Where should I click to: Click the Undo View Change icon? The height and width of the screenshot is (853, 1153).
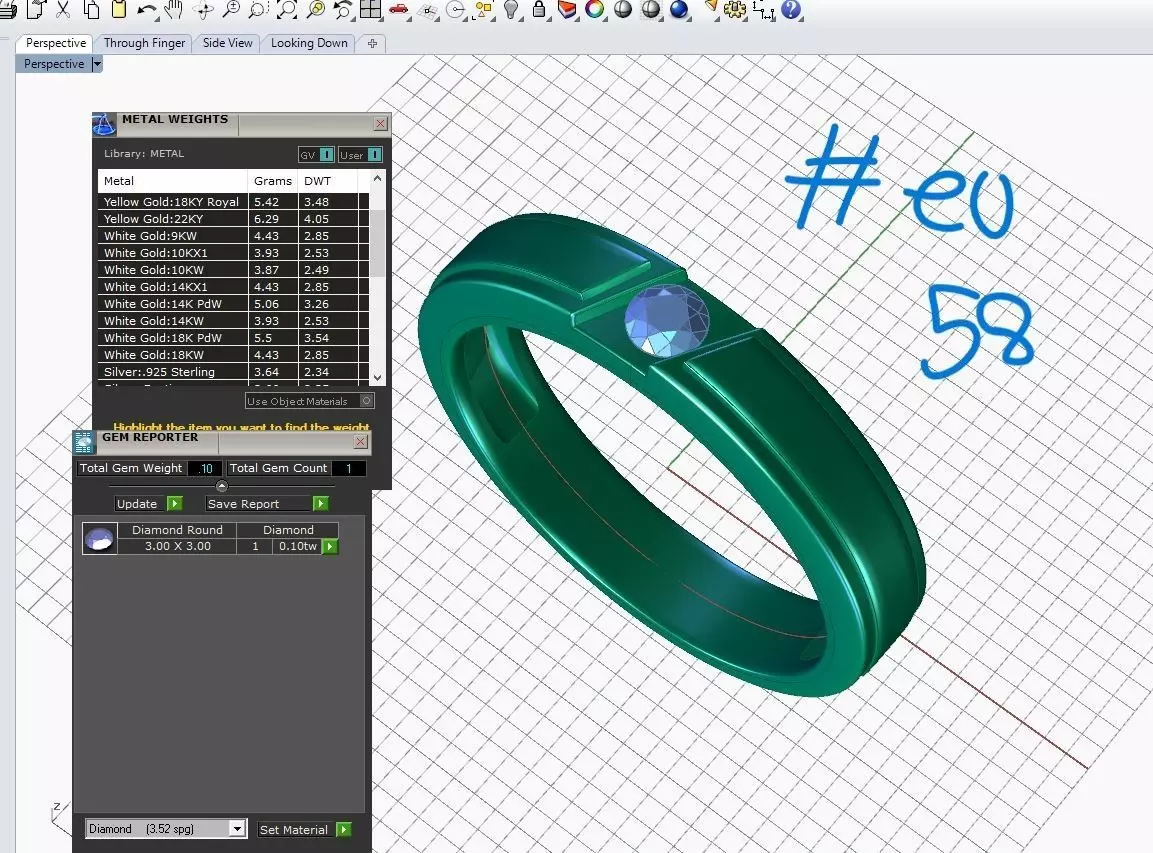tap(343, 9)
